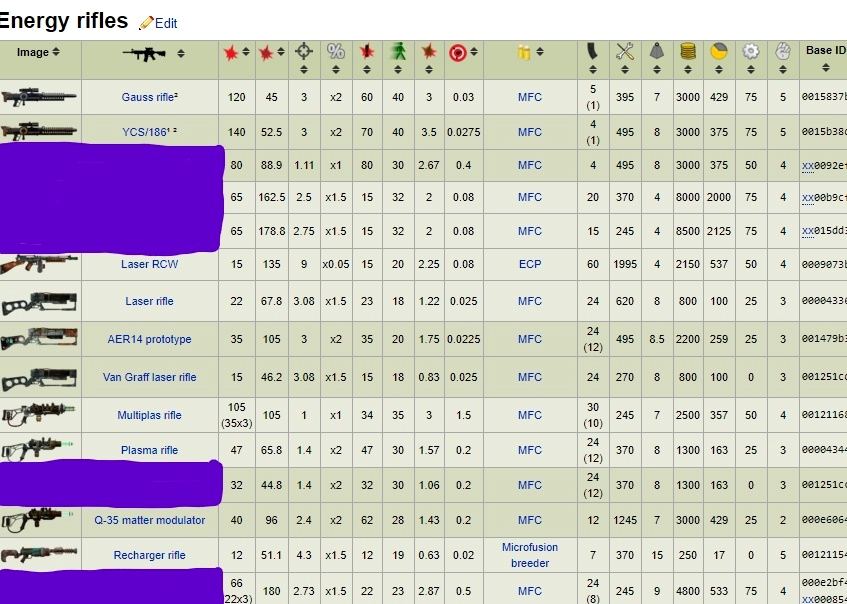847x604 pixels.
Task: Click the Laser RCW weapon thumbnail image
Action: tap(40, 264)
